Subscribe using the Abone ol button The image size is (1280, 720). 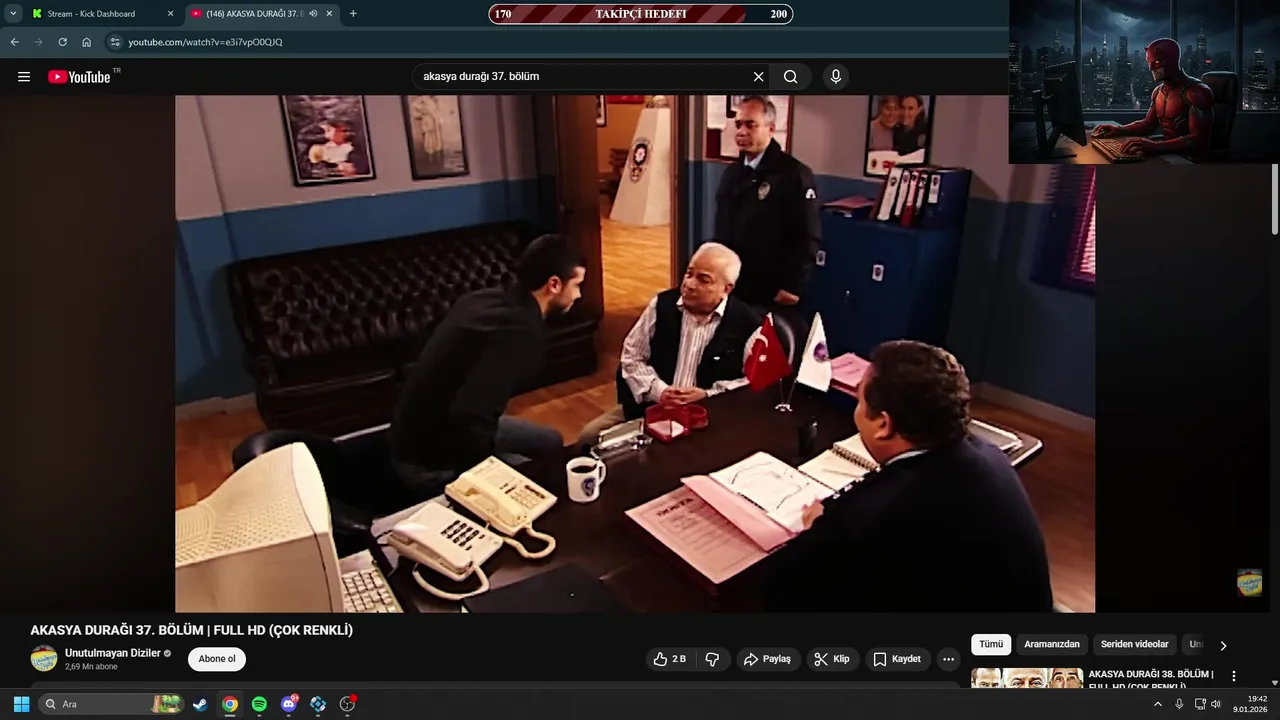click(217, 659)
